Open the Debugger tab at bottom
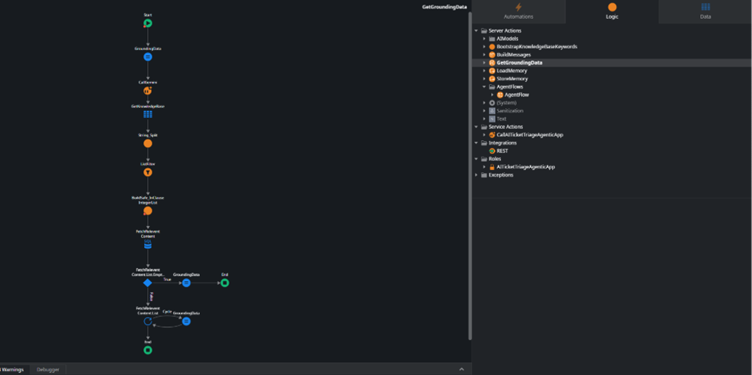The image size is (752, 375). [x=48, y=369]
